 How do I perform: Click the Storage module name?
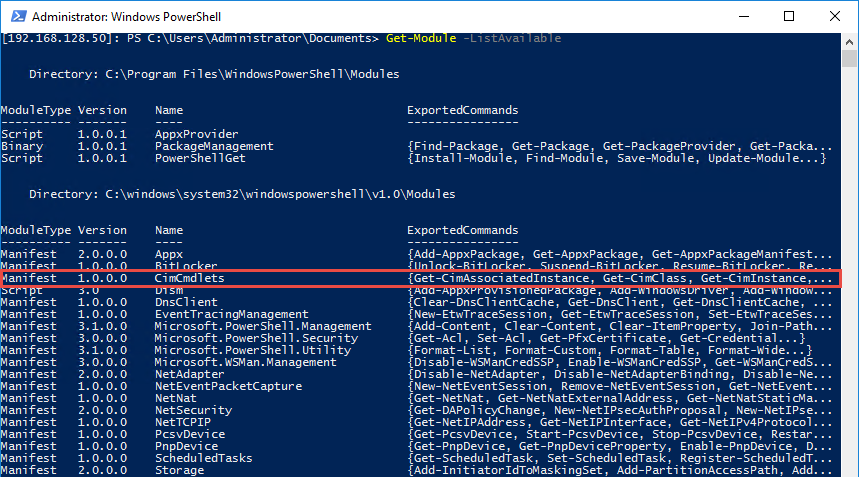coord(179,471)
